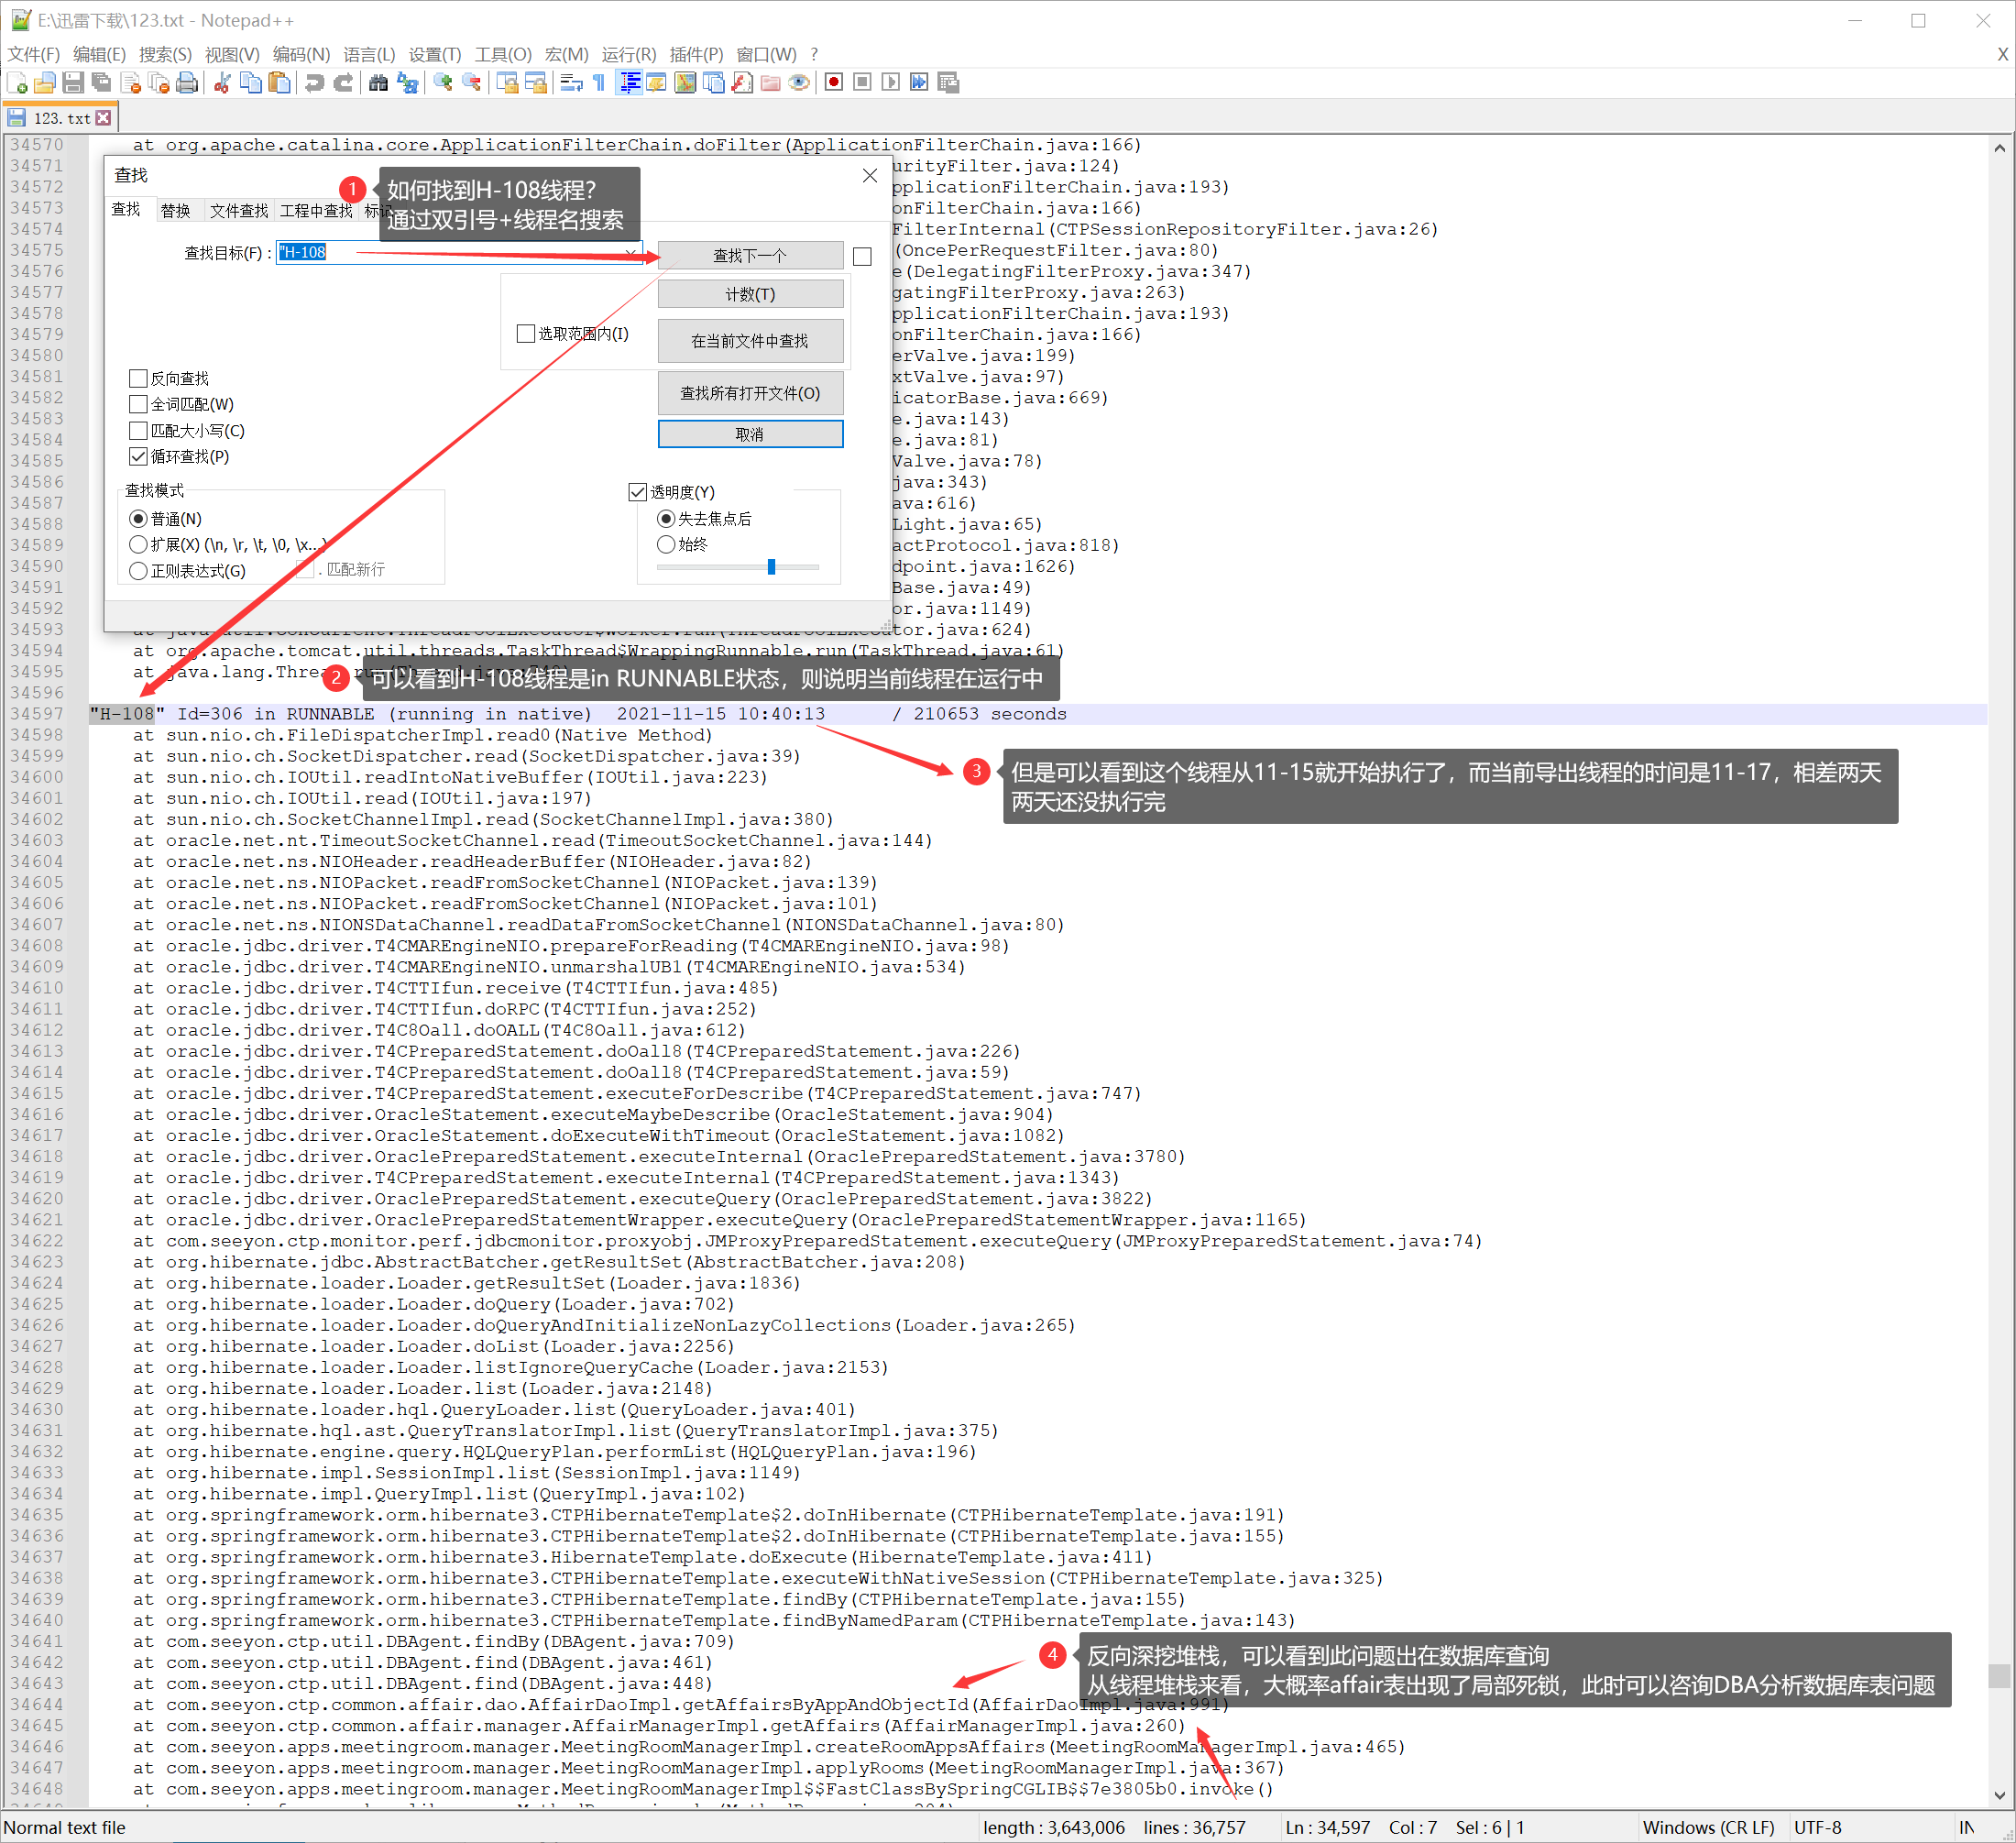2016x1843 pixels.
Task: Enable the 匹配大小写 checkbox
Action: [139, 431]
